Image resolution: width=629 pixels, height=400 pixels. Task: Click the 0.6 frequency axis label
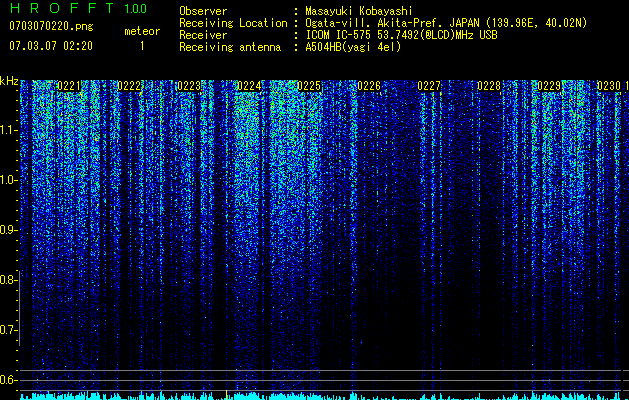click(9, 380)
